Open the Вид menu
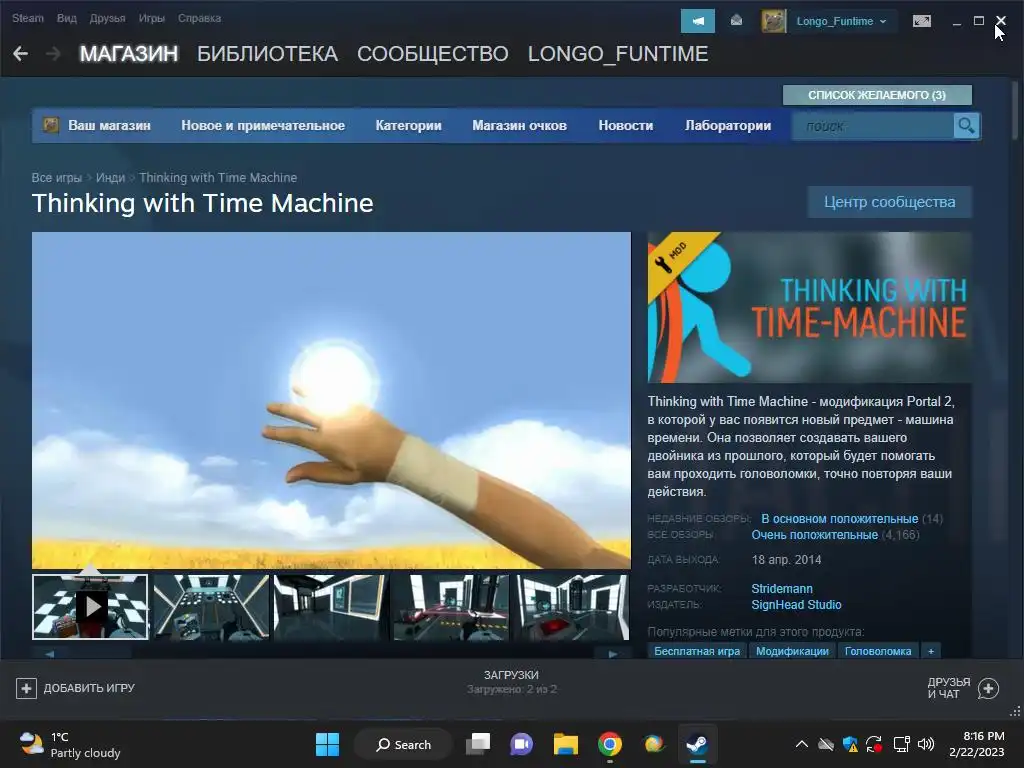Image resolution: width=1024 pixels, height=768 pixels. pyautogui.click(x=67, y=18)
